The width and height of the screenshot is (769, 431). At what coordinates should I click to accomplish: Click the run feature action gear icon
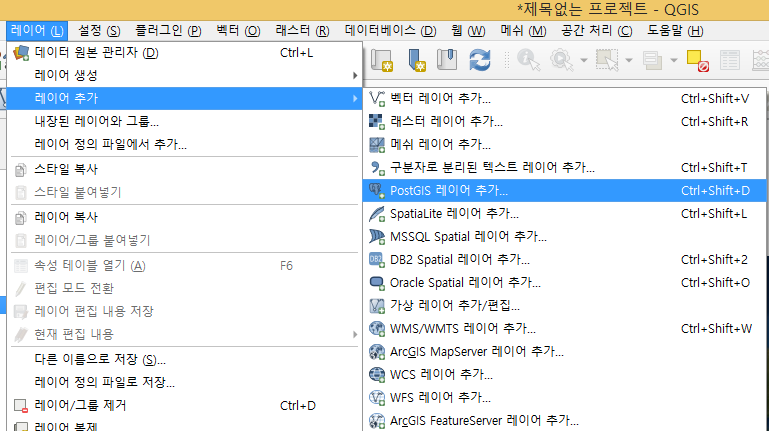click(562, 60)
